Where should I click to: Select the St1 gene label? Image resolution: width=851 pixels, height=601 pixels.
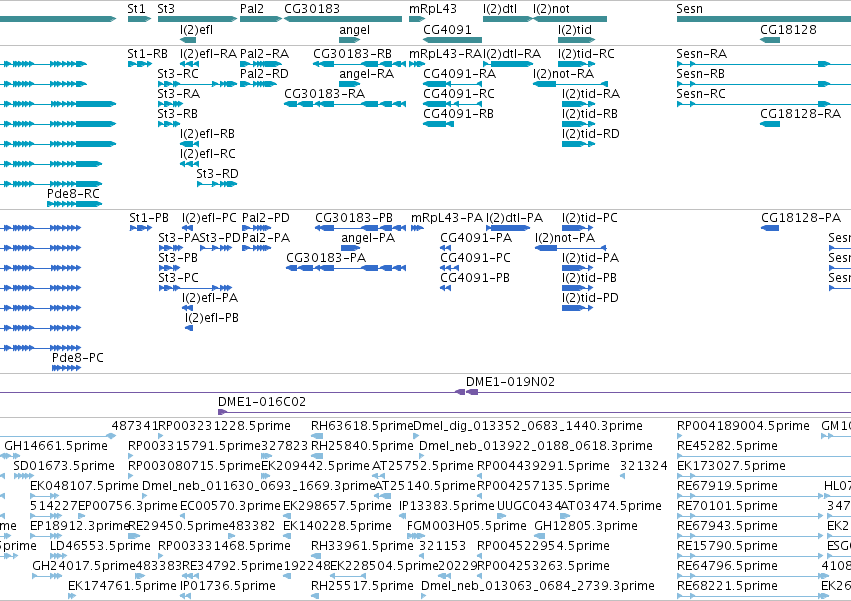pos(136,9)
